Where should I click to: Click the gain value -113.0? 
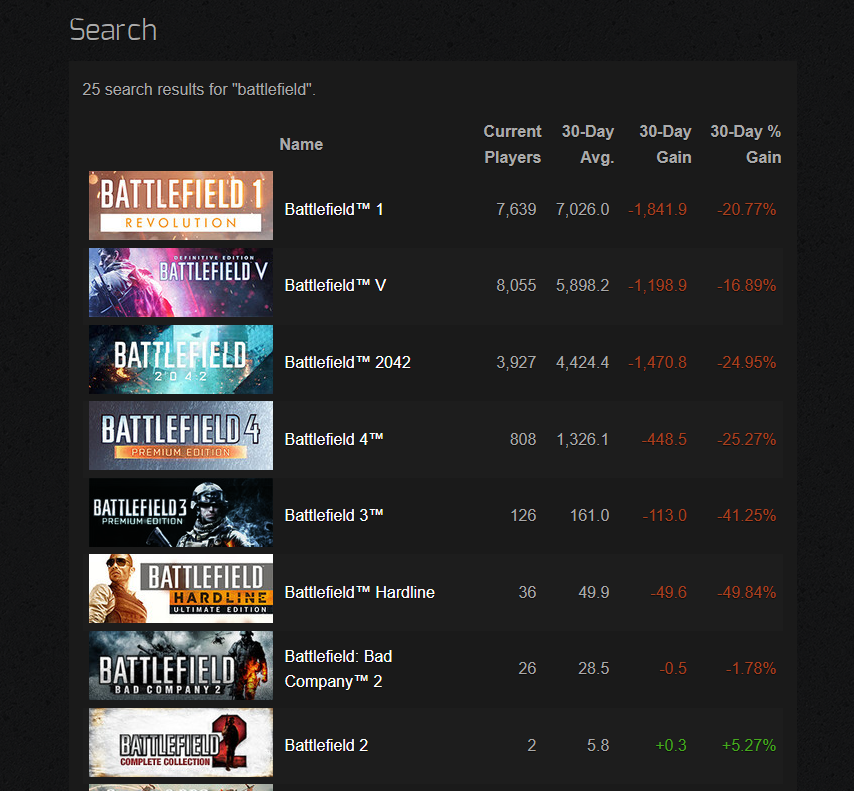664,515
